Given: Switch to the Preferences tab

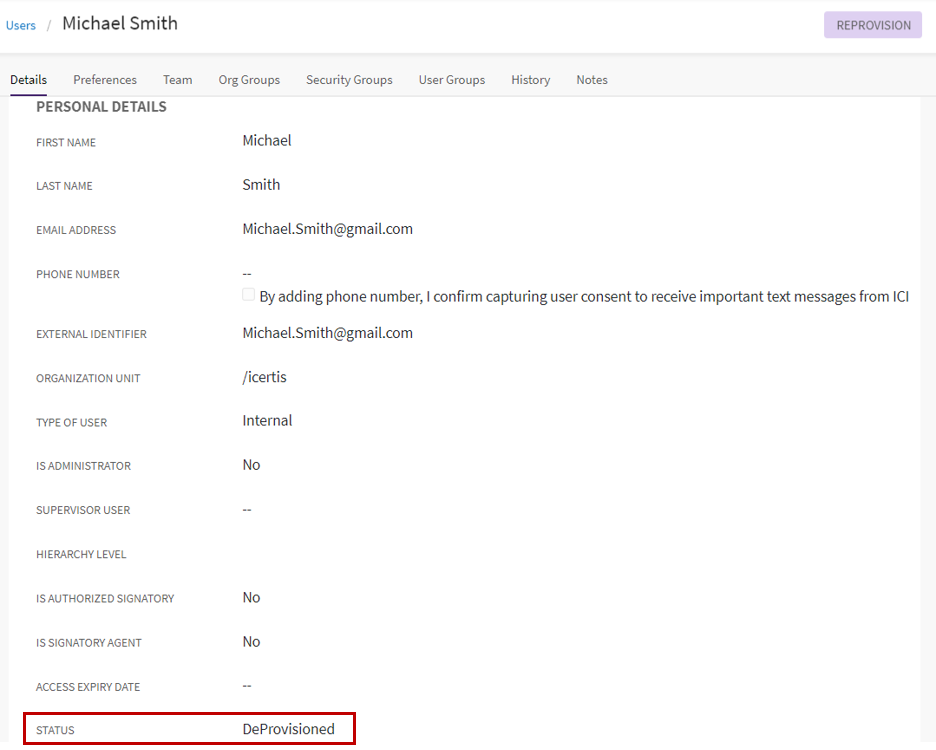Looking at the screenshot, I should [105, 80].
